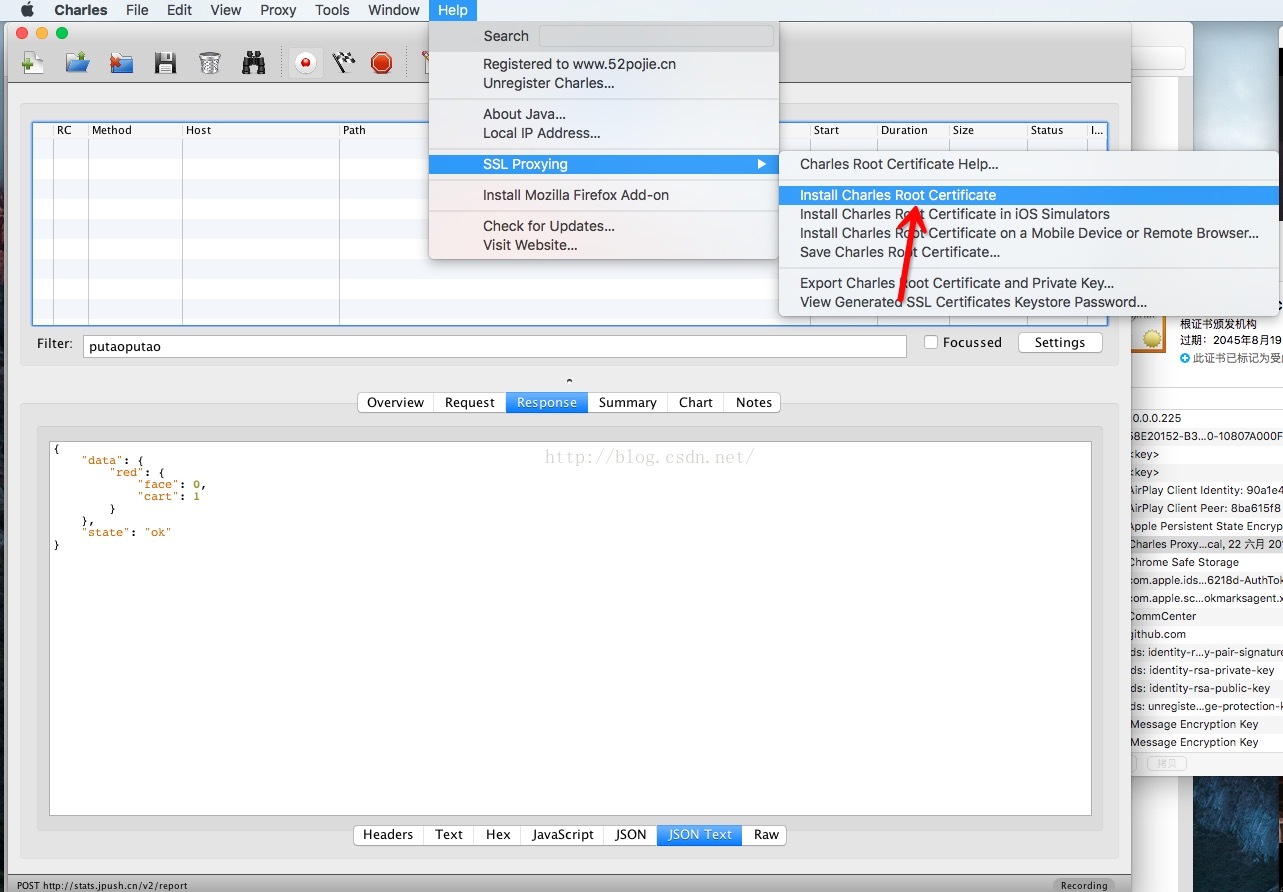Viewport: 1283px width, 892px height.
Task: Choose Check for Updates in Help menu
Action: (x=548, y=226)
